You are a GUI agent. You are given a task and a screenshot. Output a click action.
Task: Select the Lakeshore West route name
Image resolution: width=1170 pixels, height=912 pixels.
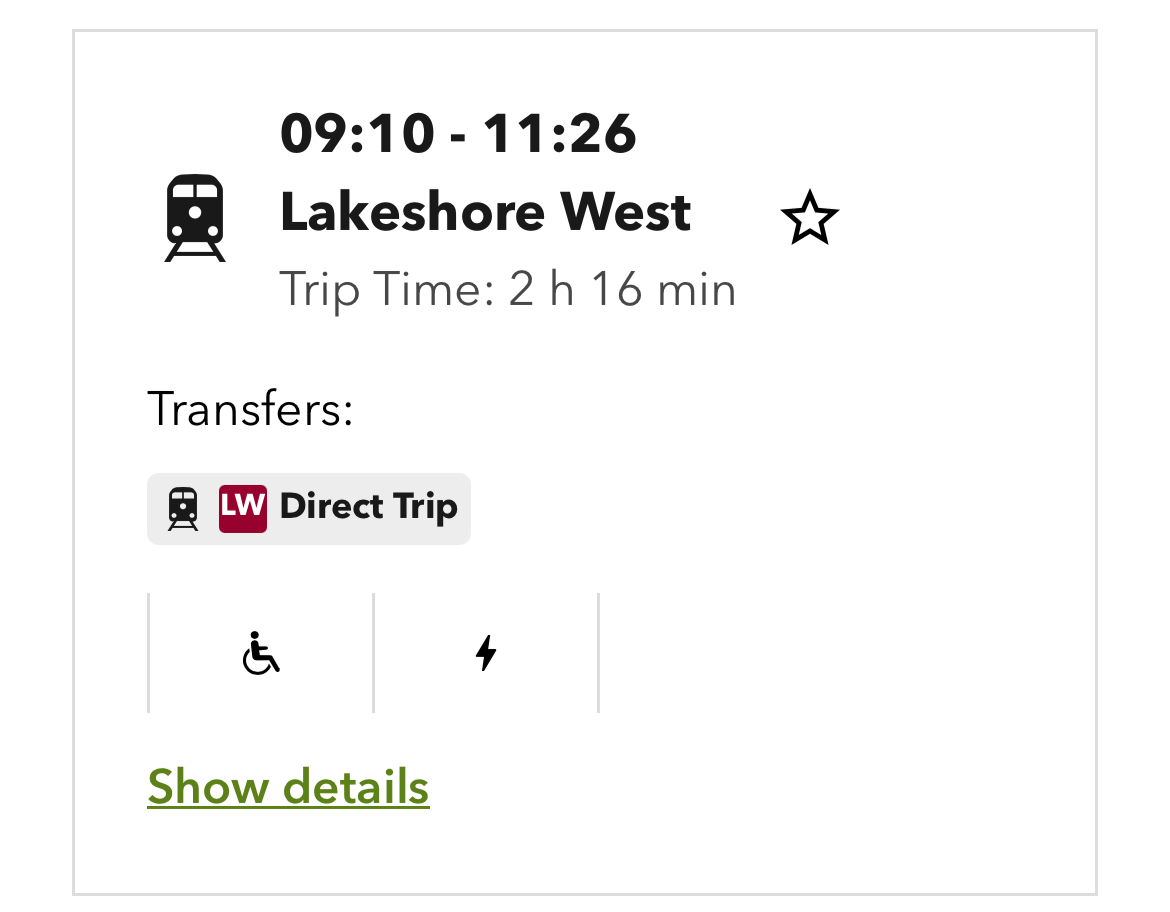pyautogui.click(x=485, y=212)
